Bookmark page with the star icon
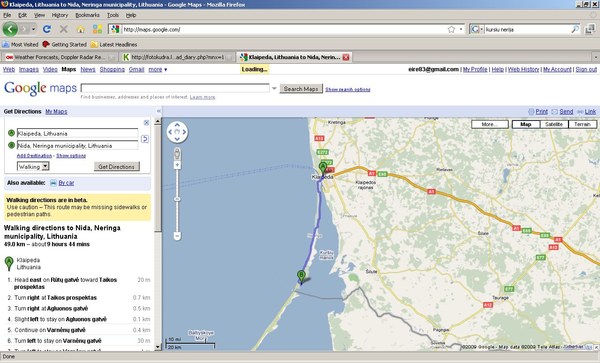 [451, 29]
